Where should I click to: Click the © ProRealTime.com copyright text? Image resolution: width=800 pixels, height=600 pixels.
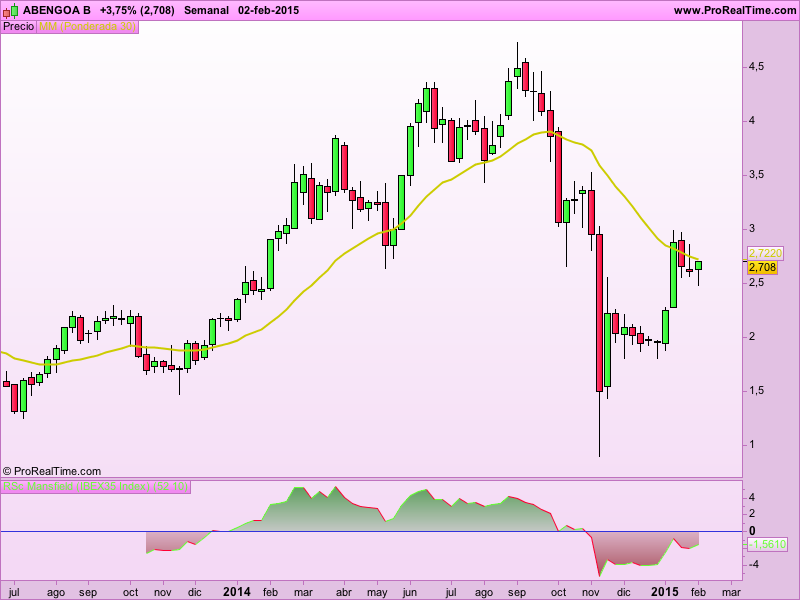pyautogui.click(x=52, y=471)
